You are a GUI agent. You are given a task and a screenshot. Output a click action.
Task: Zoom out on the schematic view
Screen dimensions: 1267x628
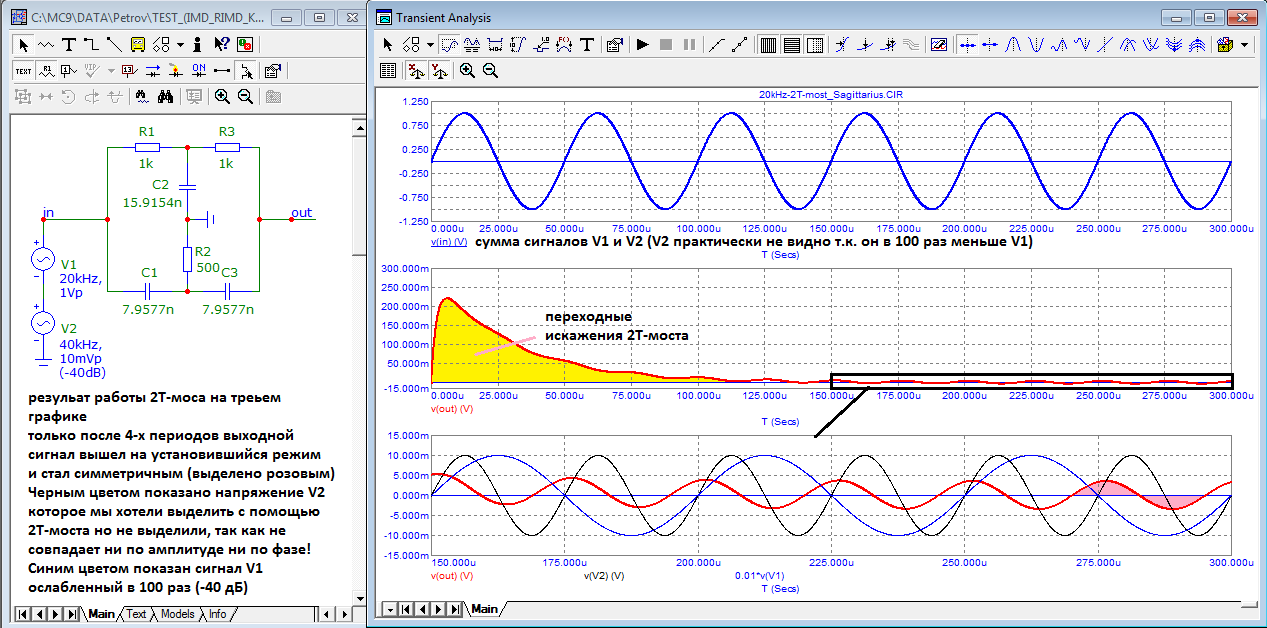[x=244, y=96]
